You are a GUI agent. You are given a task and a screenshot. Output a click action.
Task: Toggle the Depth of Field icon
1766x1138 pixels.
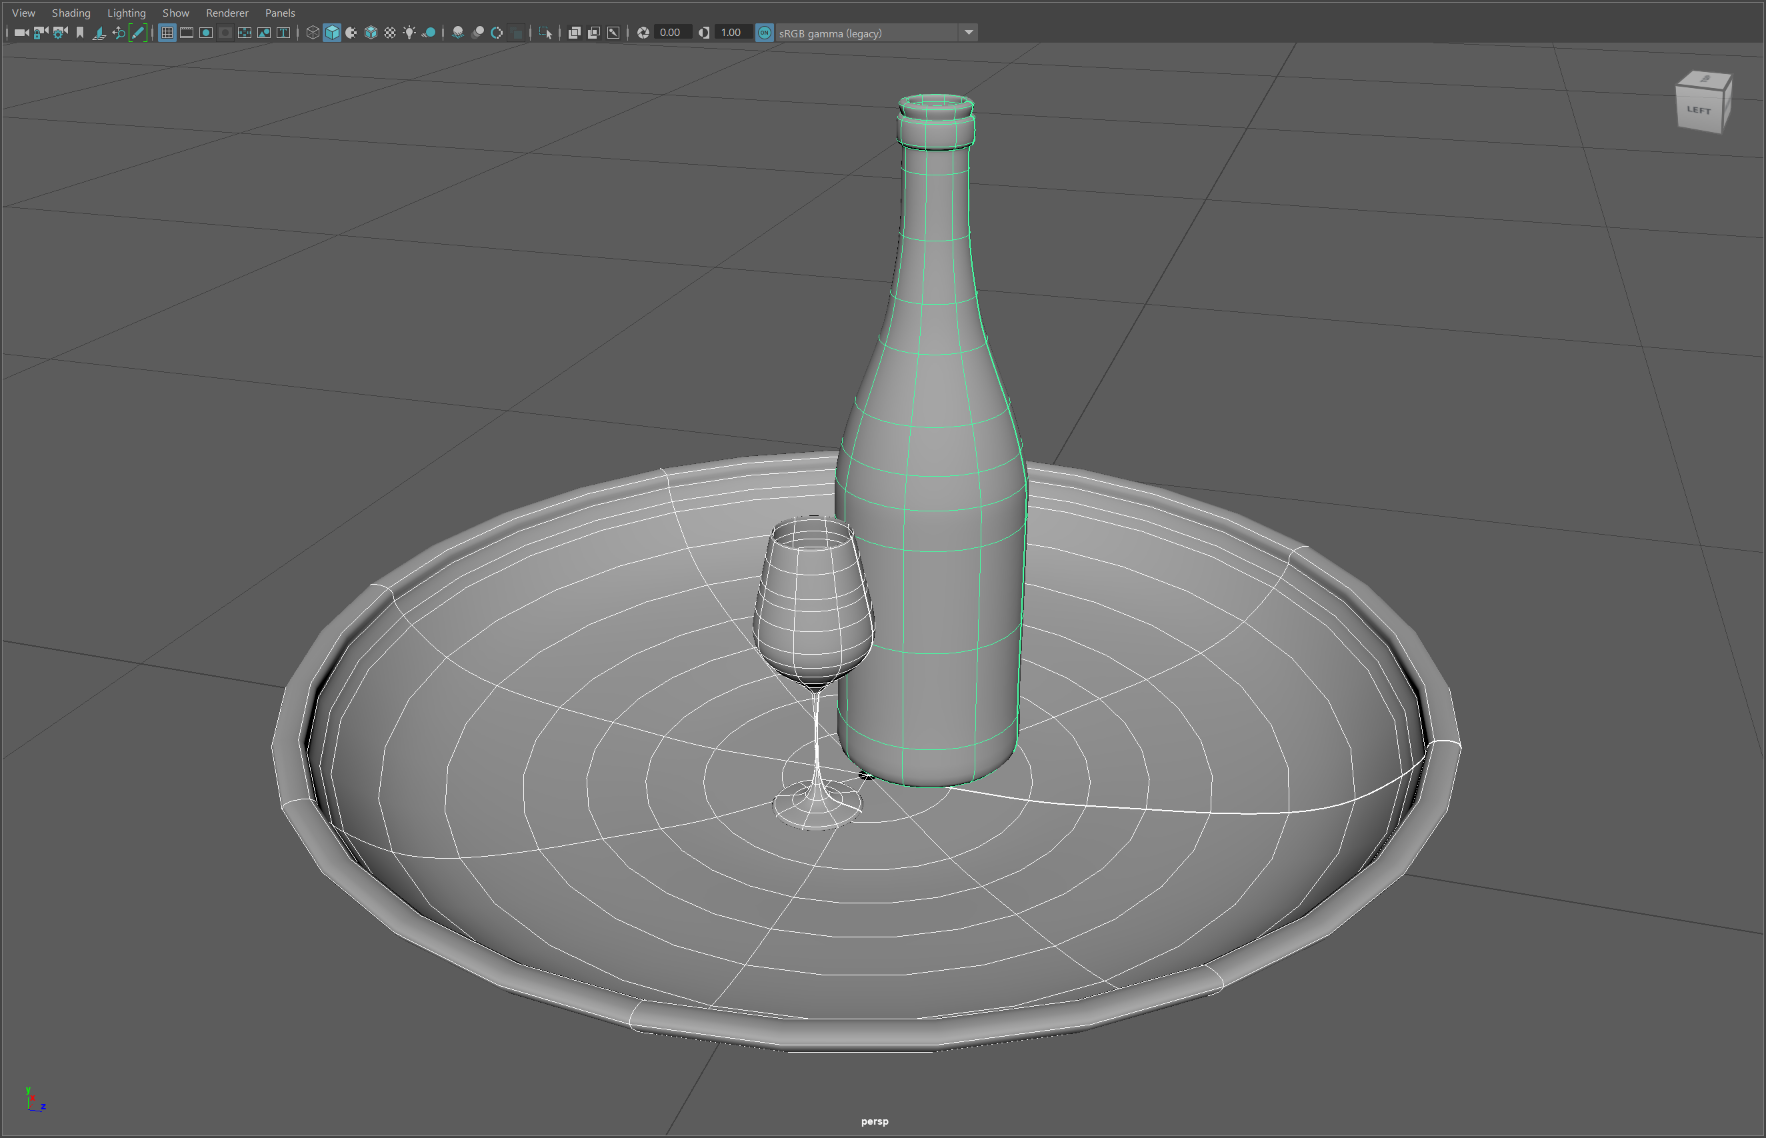click(x=516, y=33)
